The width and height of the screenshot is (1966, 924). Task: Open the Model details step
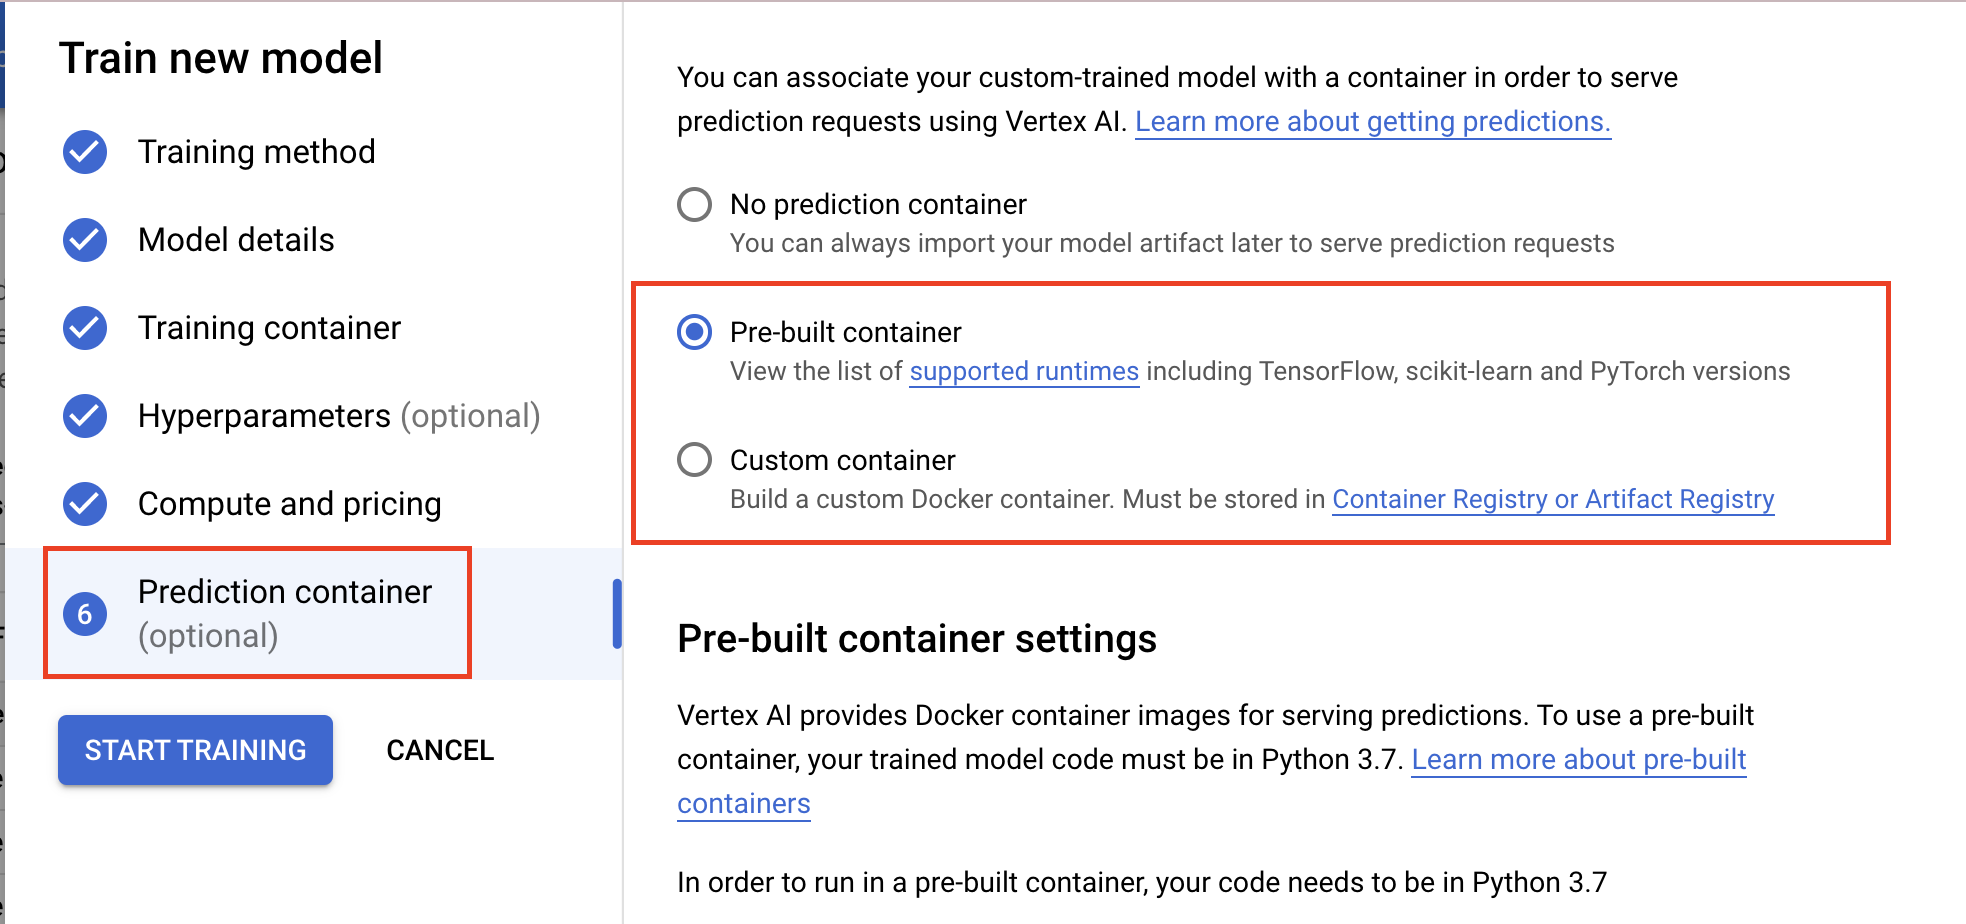[x=236, y=240]
